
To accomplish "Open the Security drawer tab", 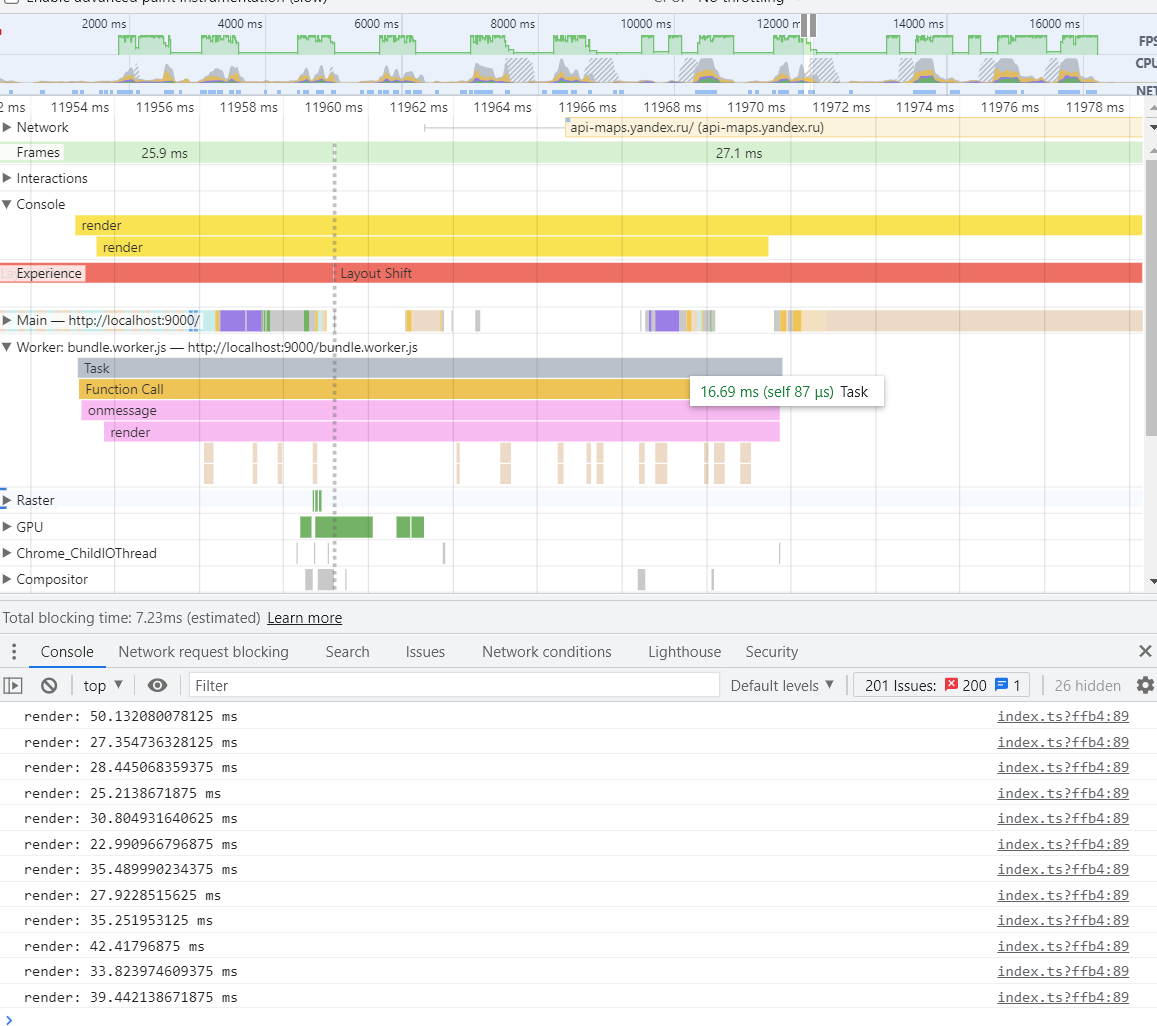I will (x=772, y=652).
